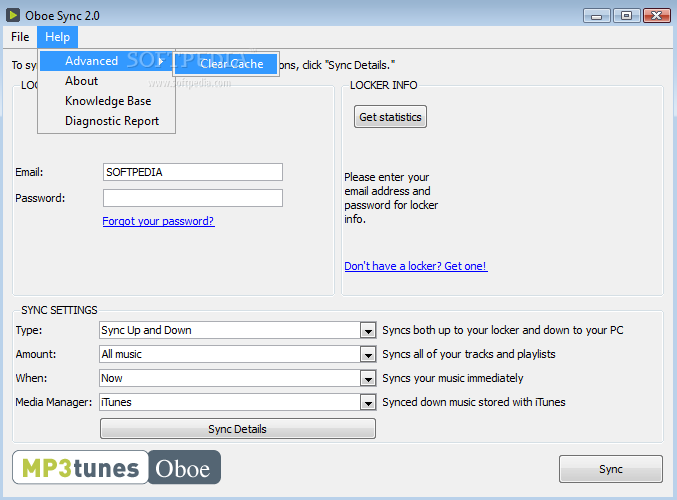Click 'Syncs all of your tracks and playlists' text
The image size is (677, 500).
click(468, 354)
